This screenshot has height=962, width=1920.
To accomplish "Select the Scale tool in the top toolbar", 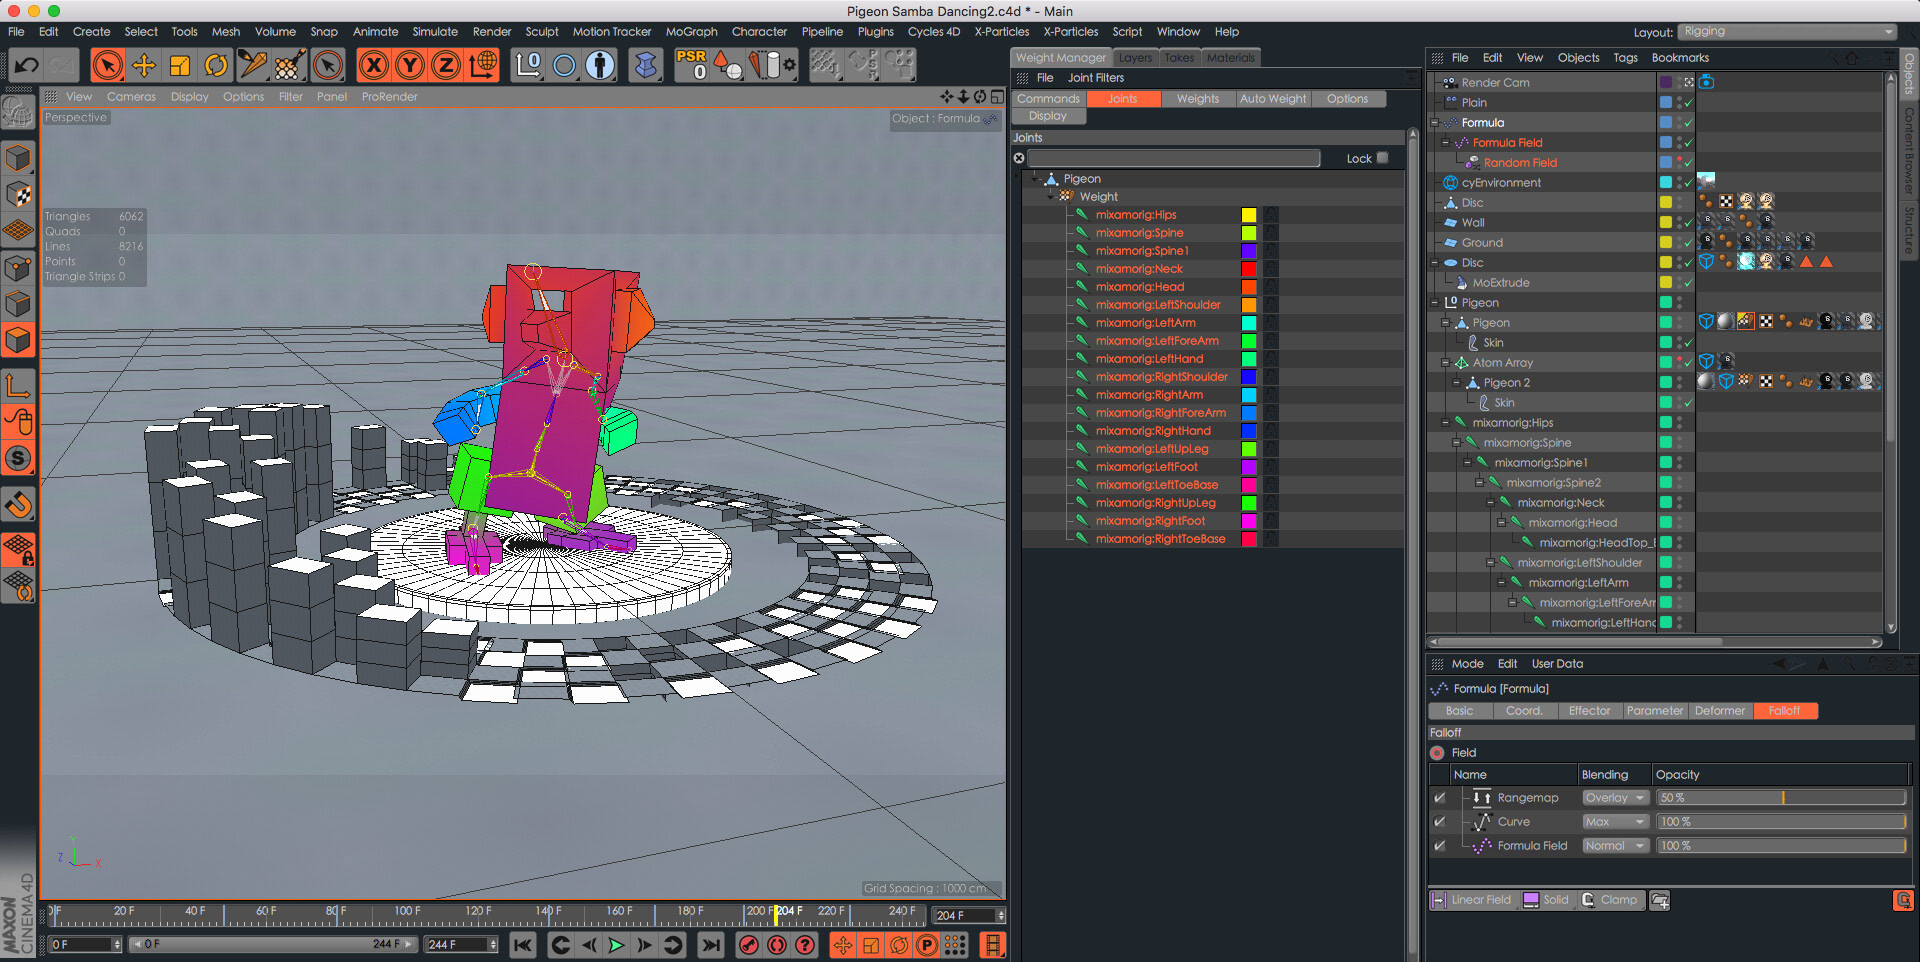I will (x=180, y=65).
